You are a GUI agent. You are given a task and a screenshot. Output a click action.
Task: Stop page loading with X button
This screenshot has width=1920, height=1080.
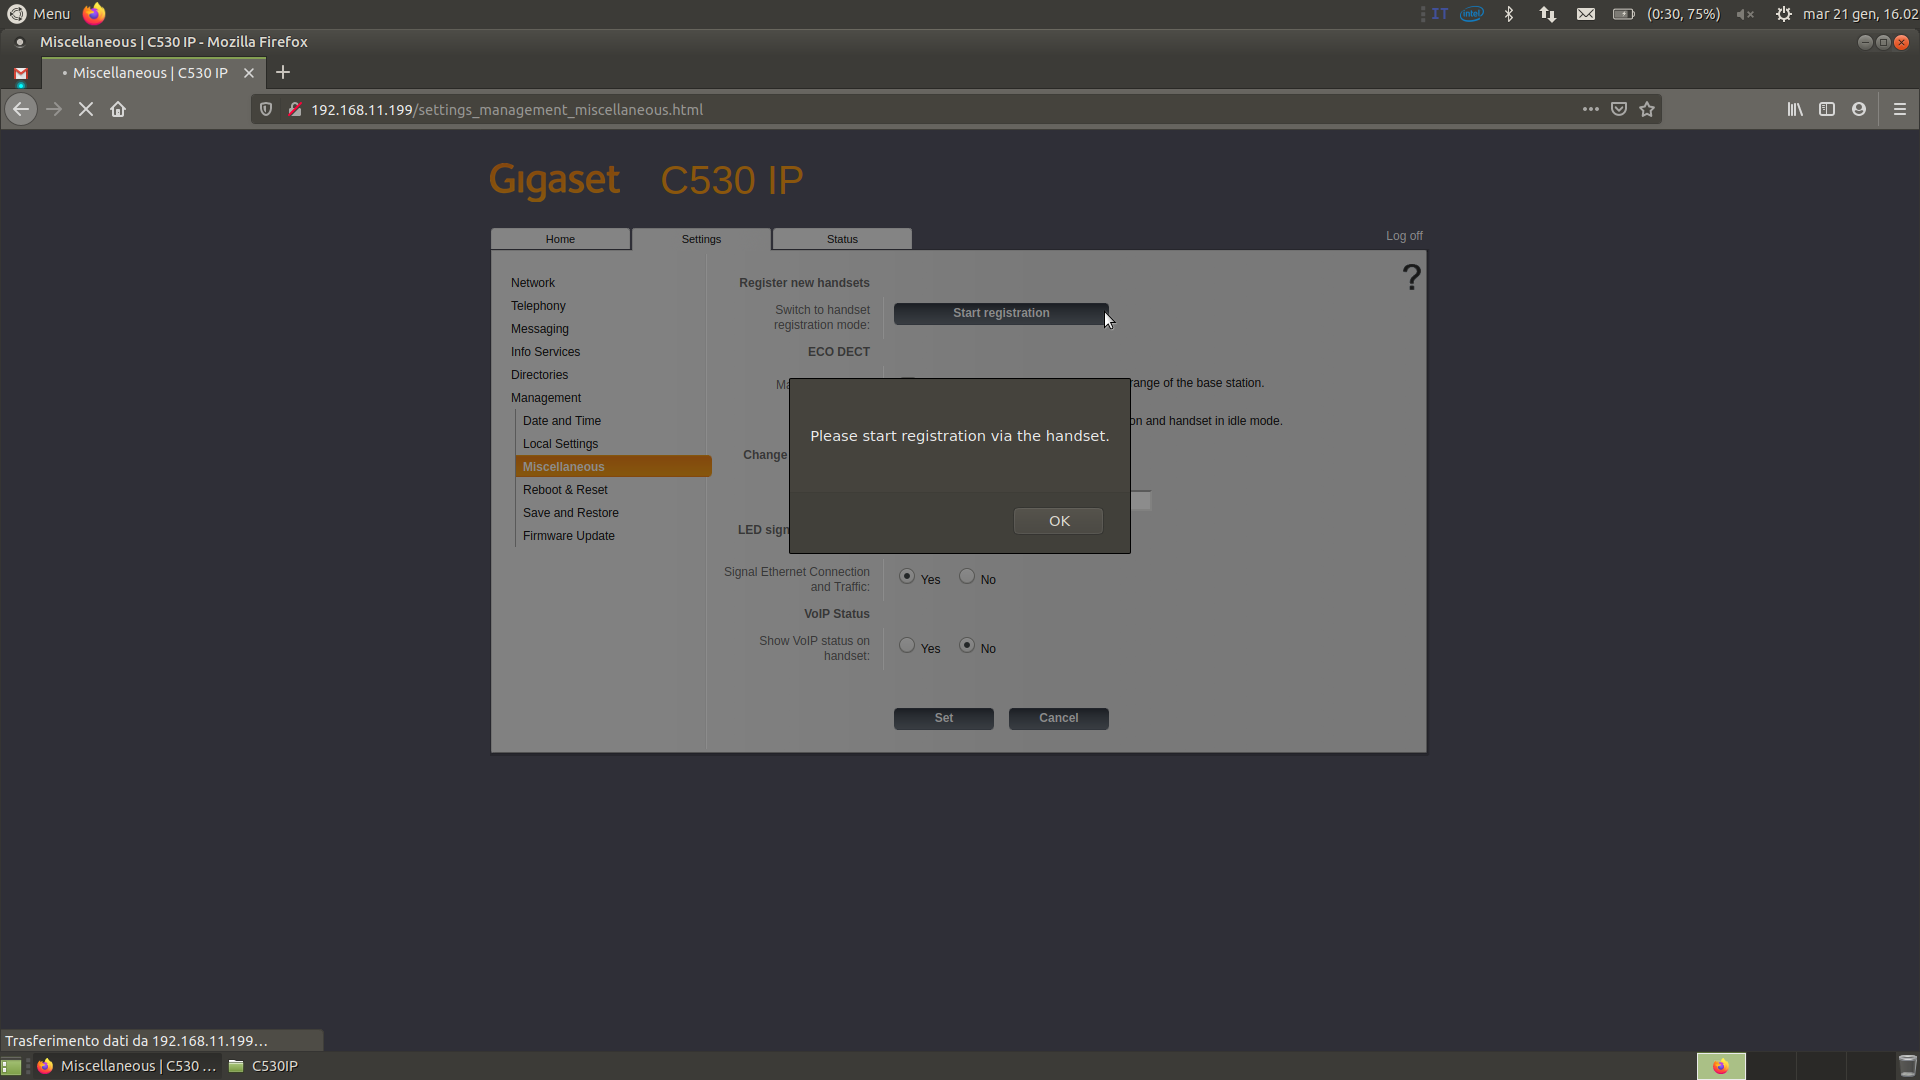(x=86, y=109)
